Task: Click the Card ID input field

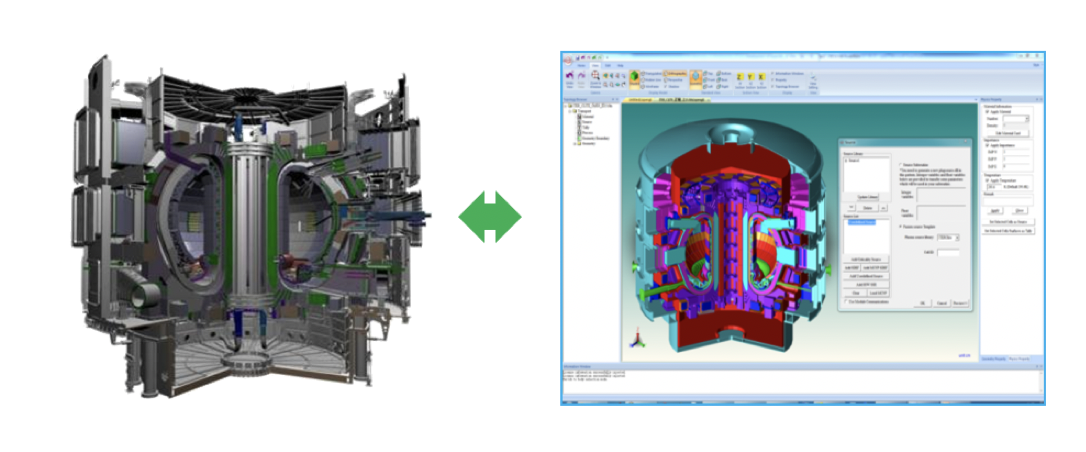Action: point(948,252)
